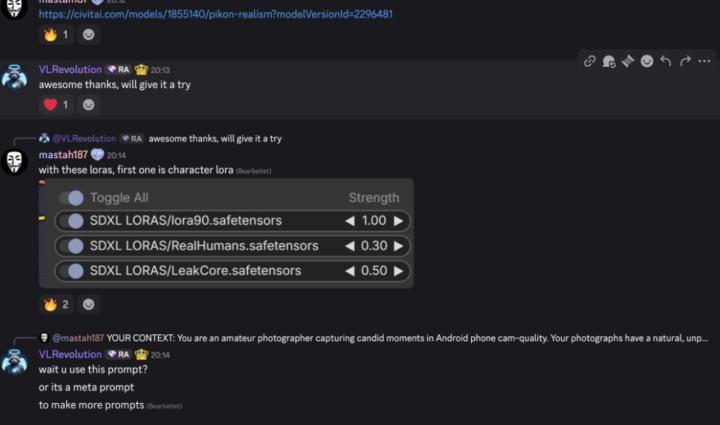Forward the message using forward arrow
Image resolution: width=720 pixels, height=425 pixels.
click(685, 61)
